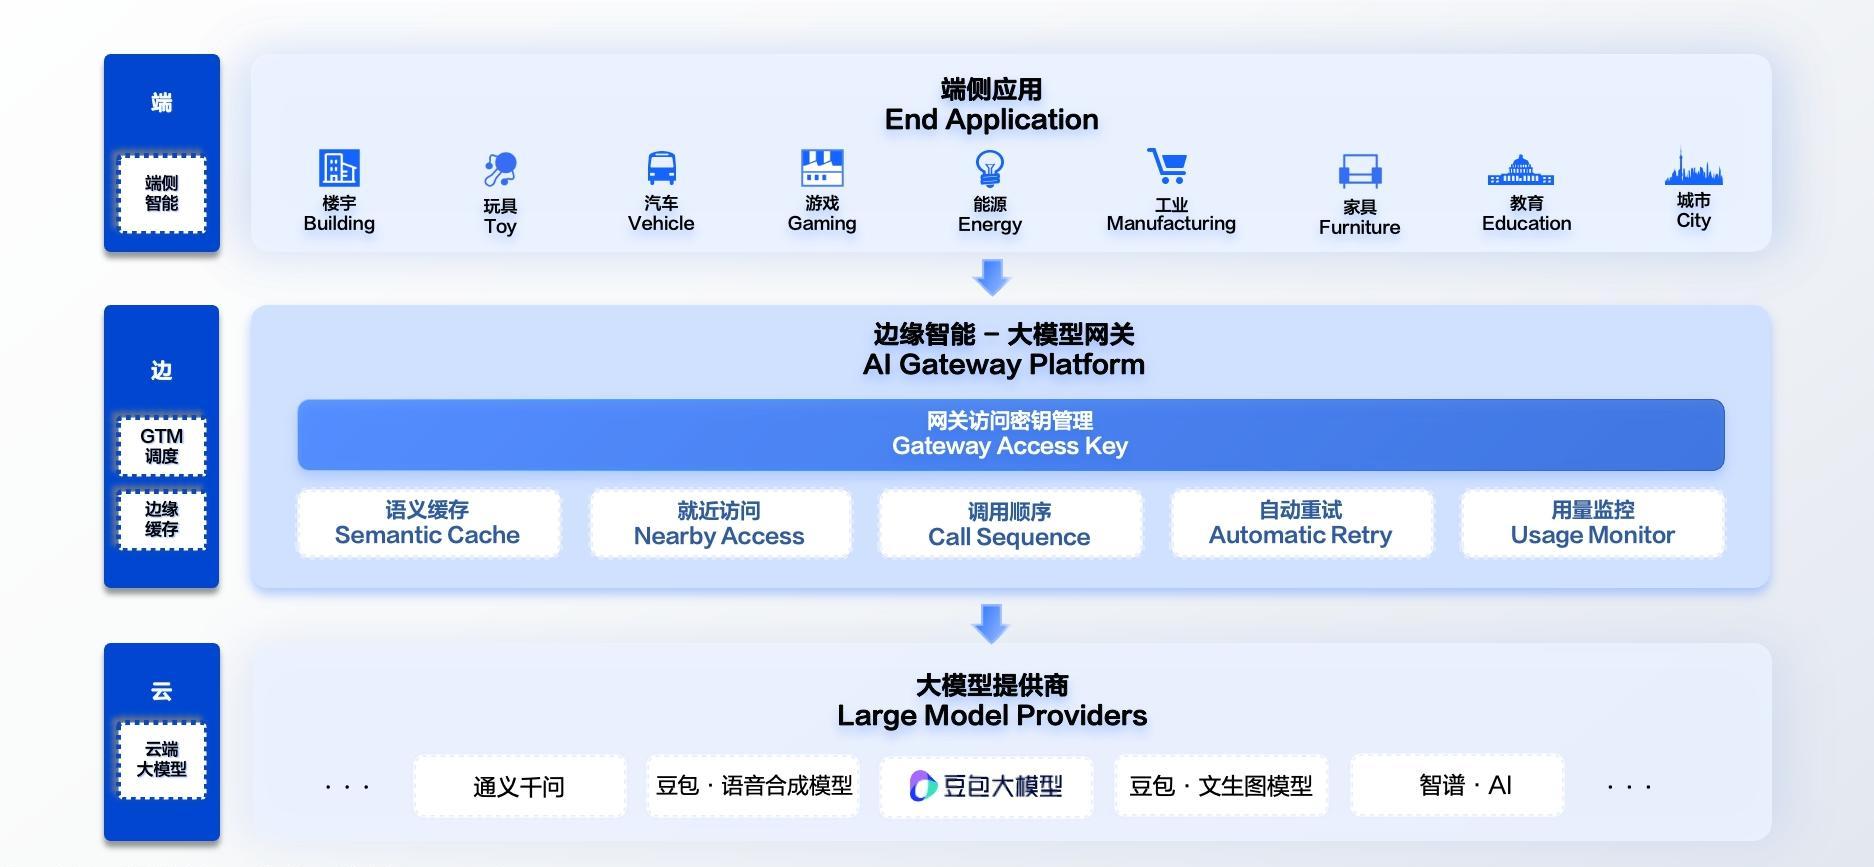Select the 云端大模型 dashed box
This screenshot has height=867, width=1874.
(x=162, y=759)
